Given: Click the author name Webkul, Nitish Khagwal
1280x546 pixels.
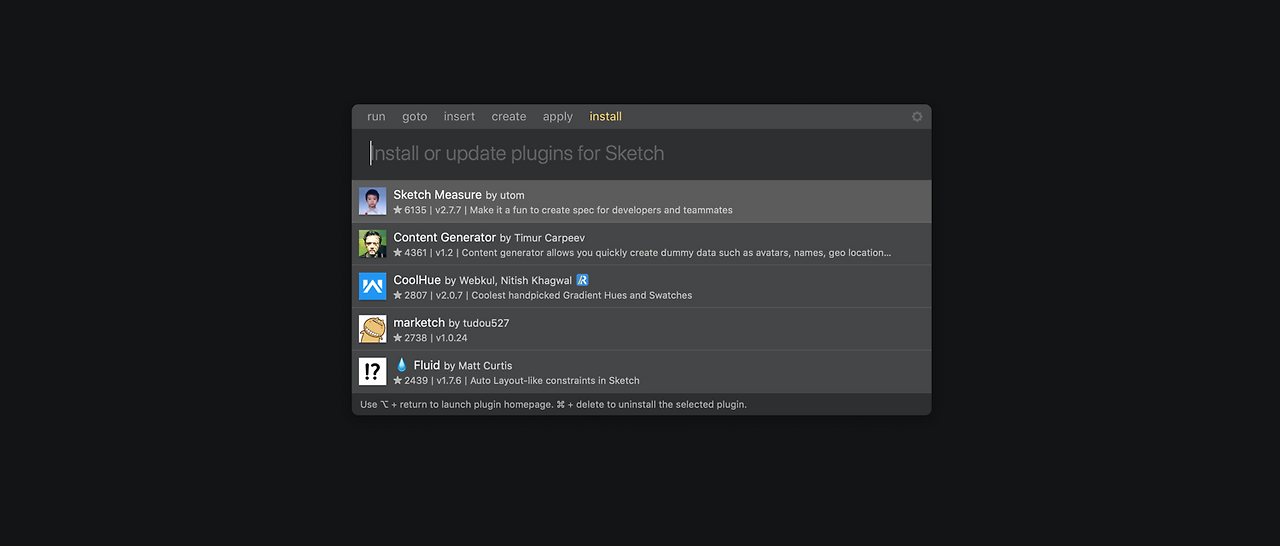Looking at the screenshot, I should pyautogui.click(x=516, y=281).
